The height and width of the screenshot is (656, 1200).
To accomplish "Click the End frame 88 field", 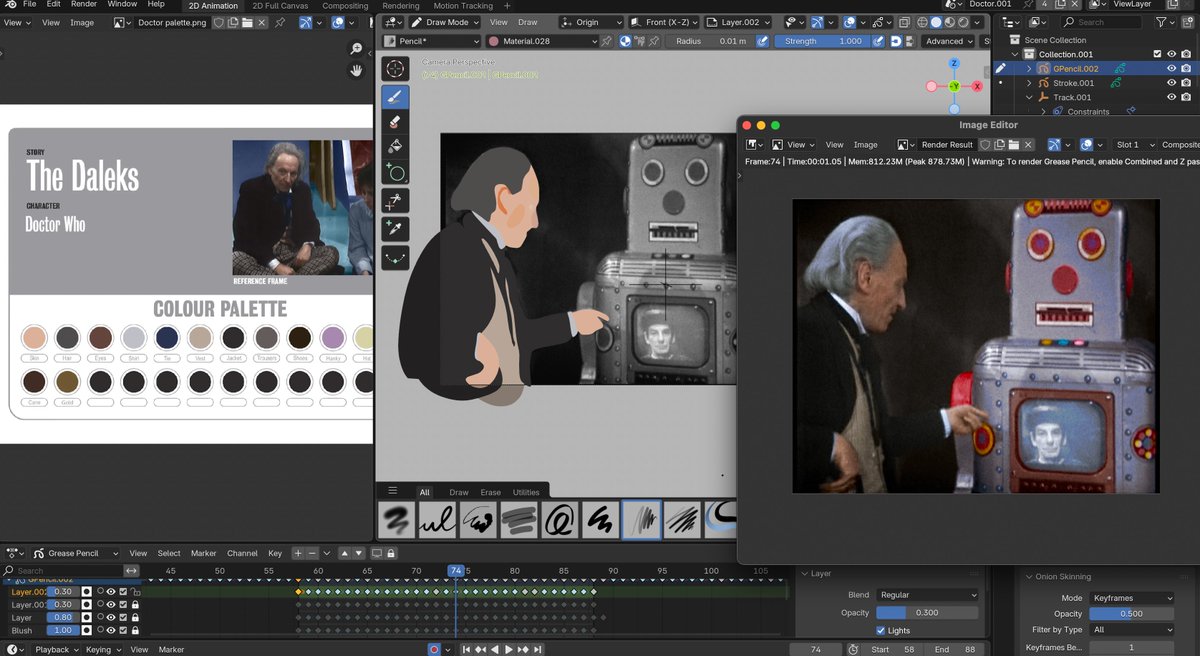I will pyautogui.click(x=952, y=650).
